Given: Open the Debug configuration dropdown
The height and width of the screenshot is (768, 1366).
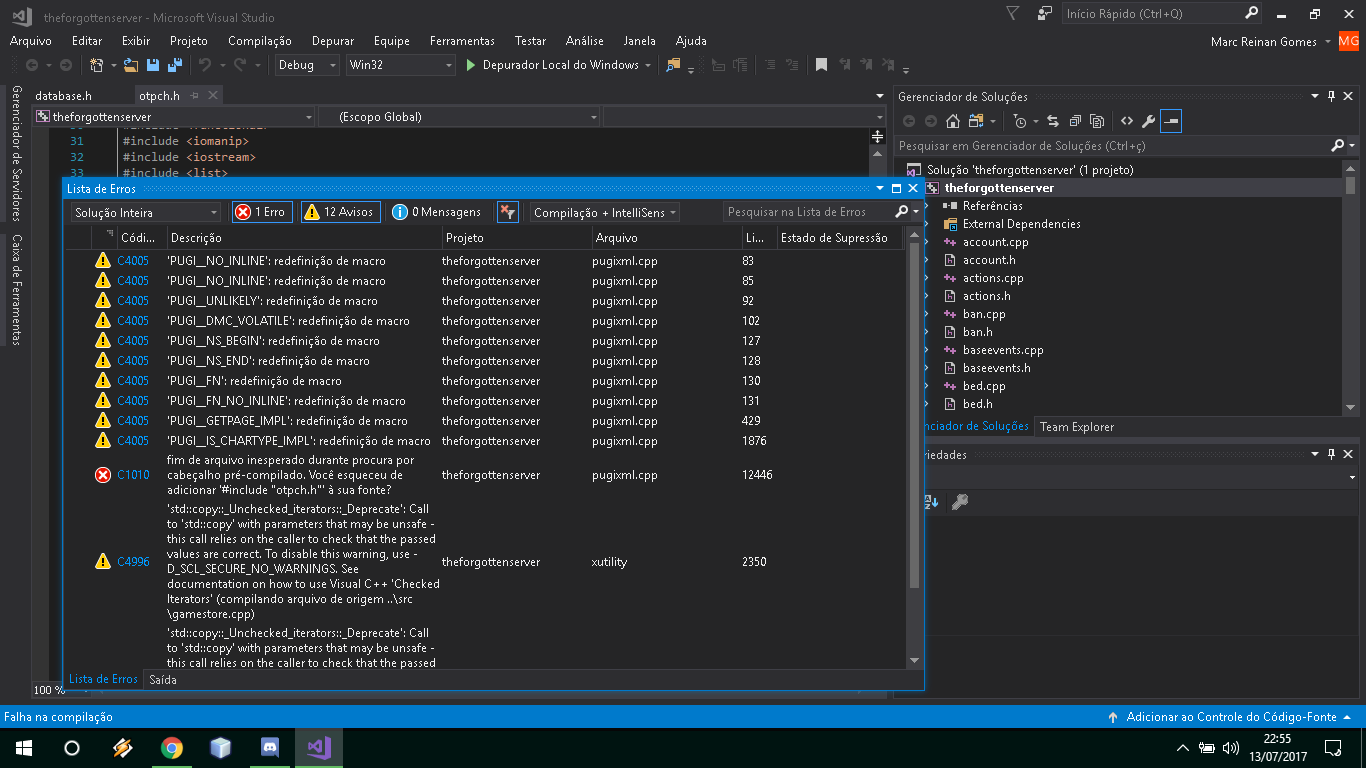Looking at the screenshot, I should click(307, 65).
